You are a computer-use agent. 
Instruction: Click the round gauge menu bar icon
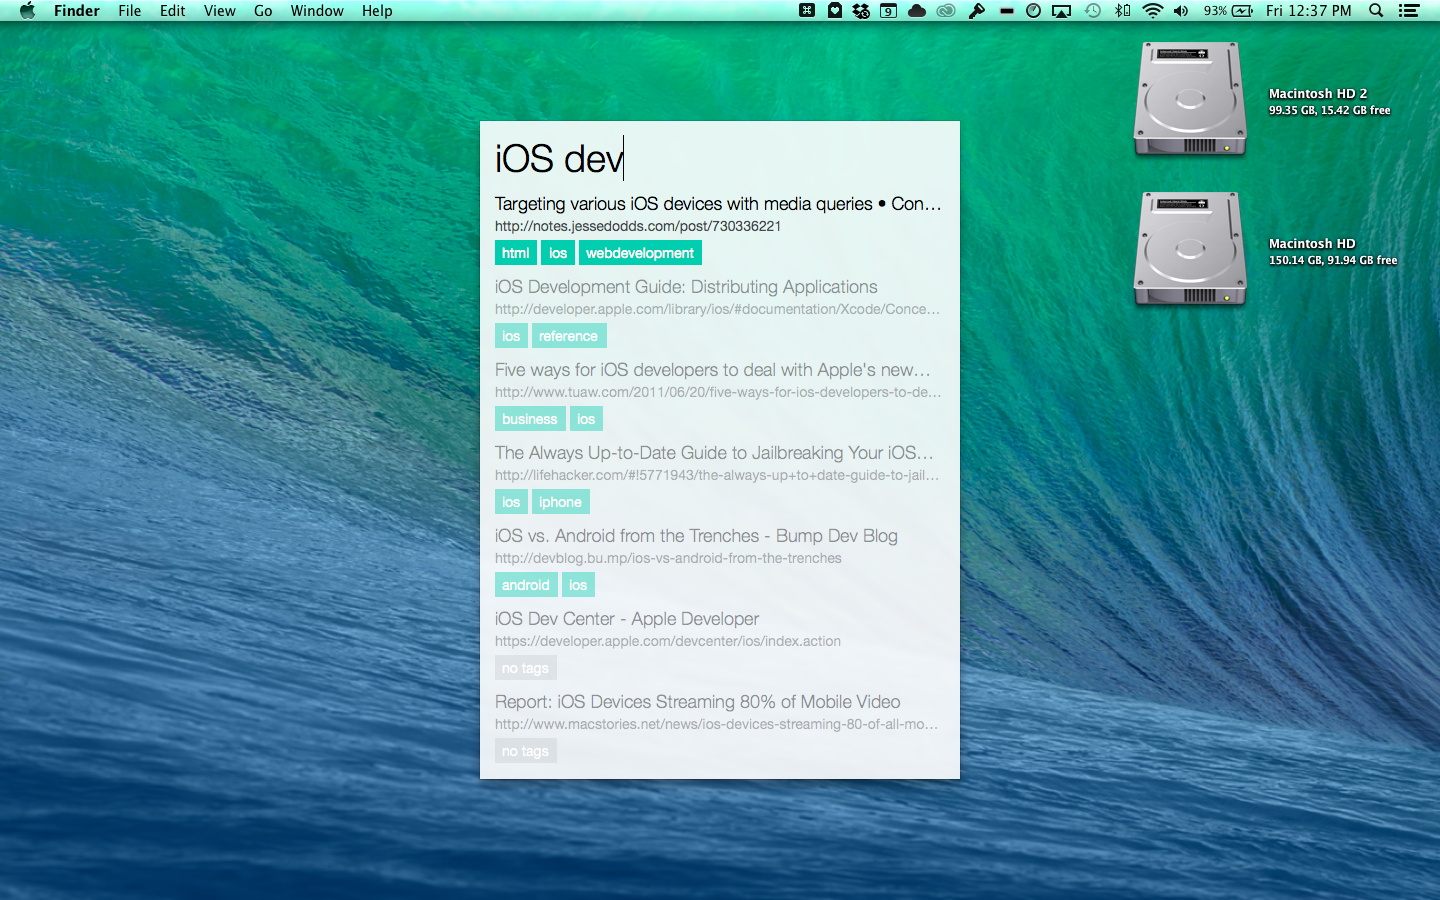1034,11
